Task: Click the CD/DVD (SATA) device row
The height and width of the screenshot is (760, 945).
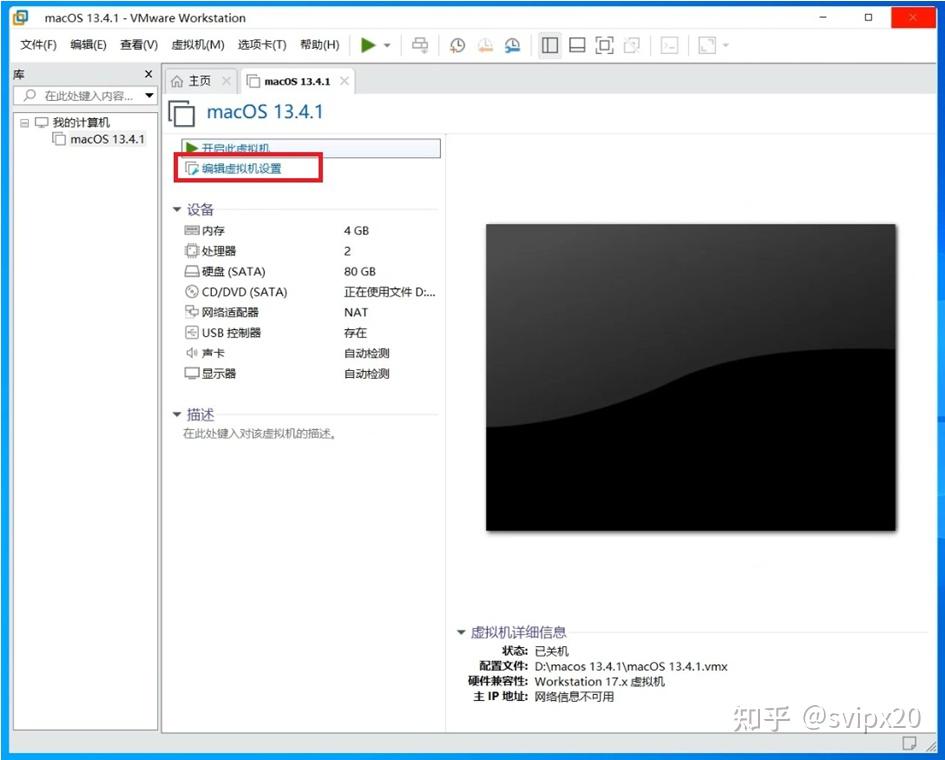Action: point(310,292)
